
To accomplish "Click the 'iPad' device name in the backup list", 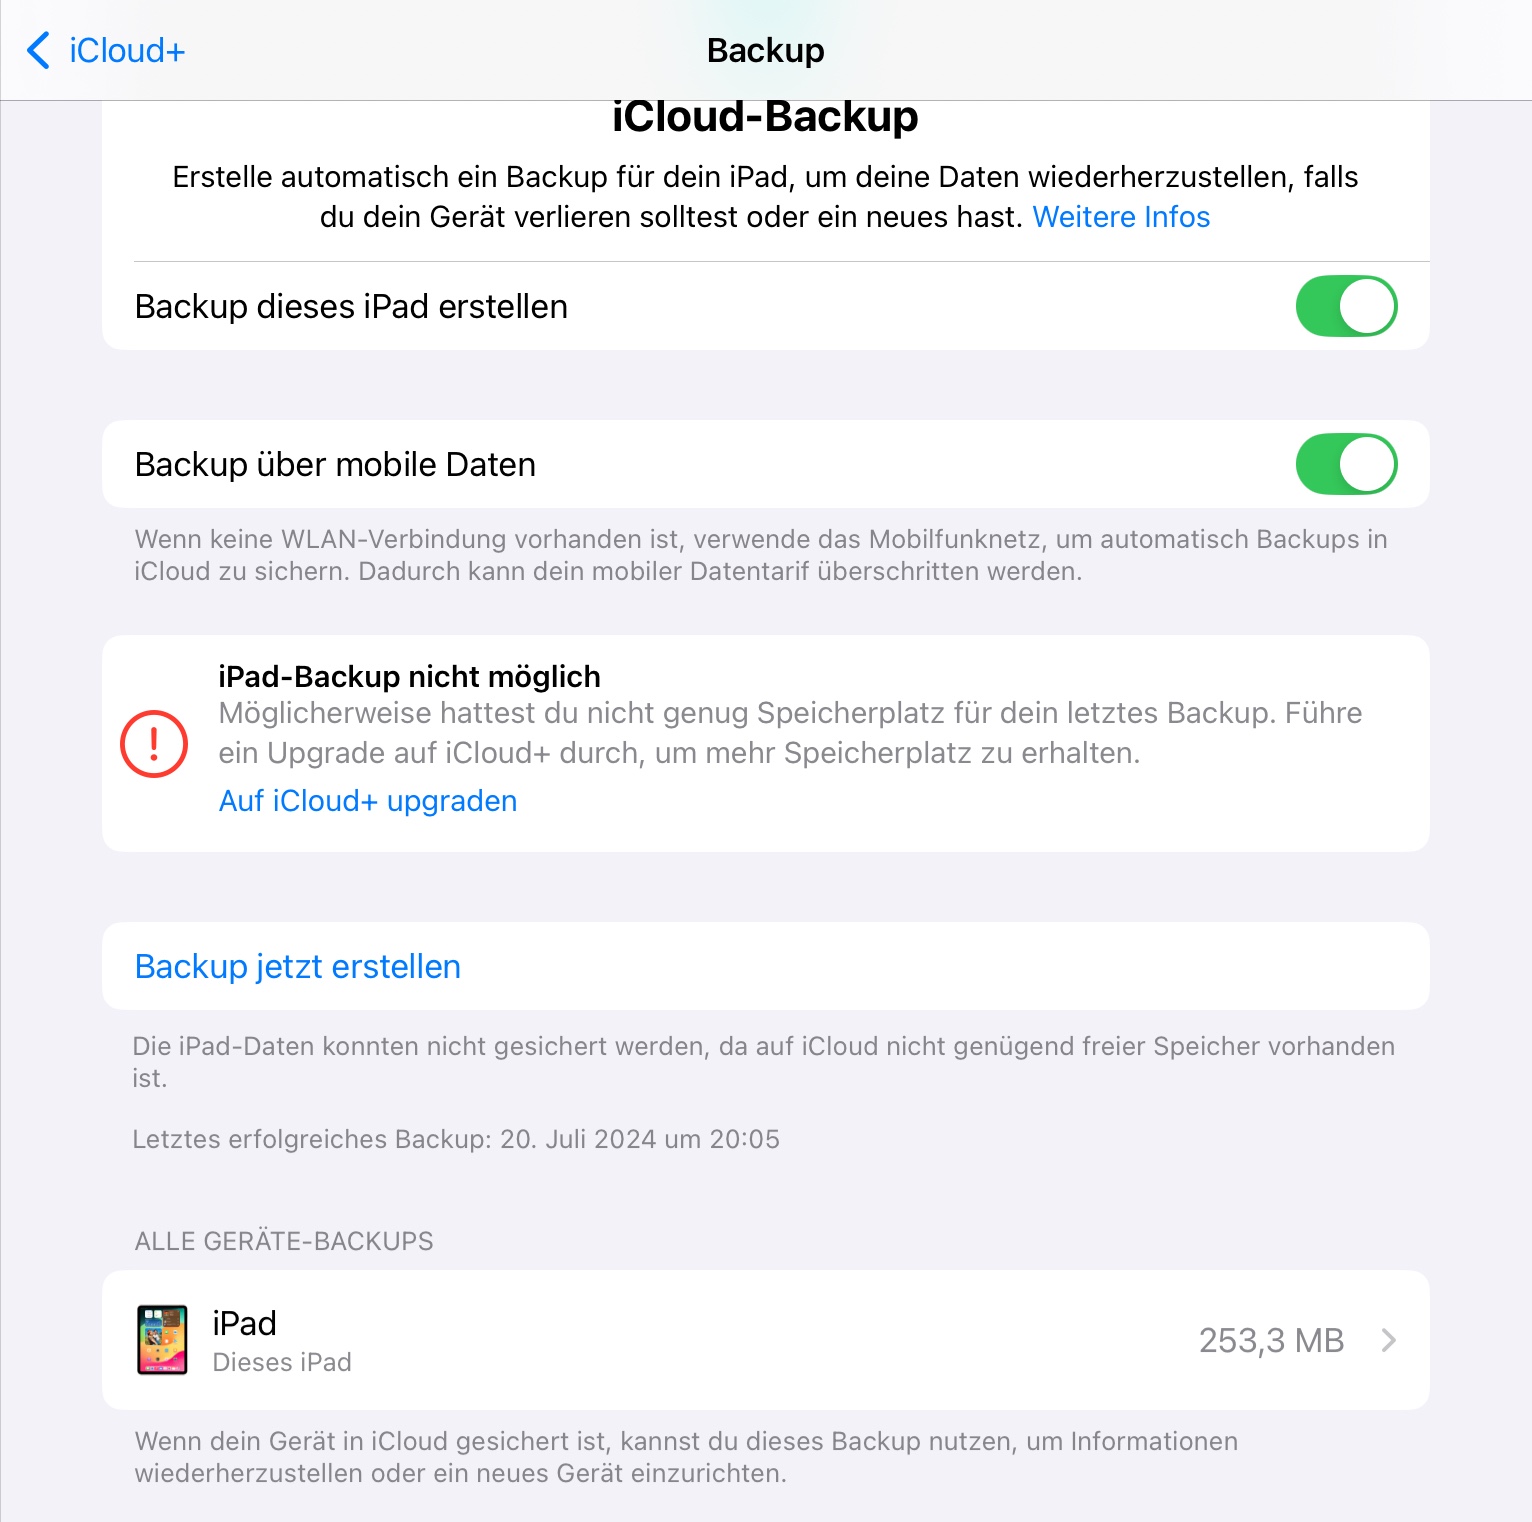I will point(244,1323).
